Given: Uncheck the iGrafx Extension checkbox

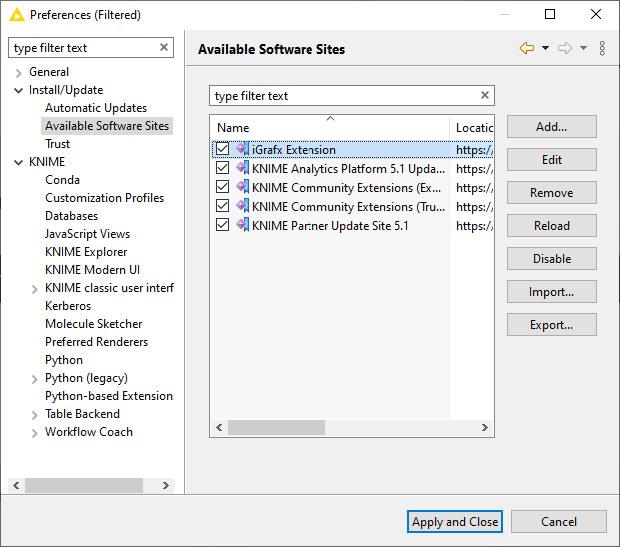Looking at the screenshot, I should pos(223,150).
